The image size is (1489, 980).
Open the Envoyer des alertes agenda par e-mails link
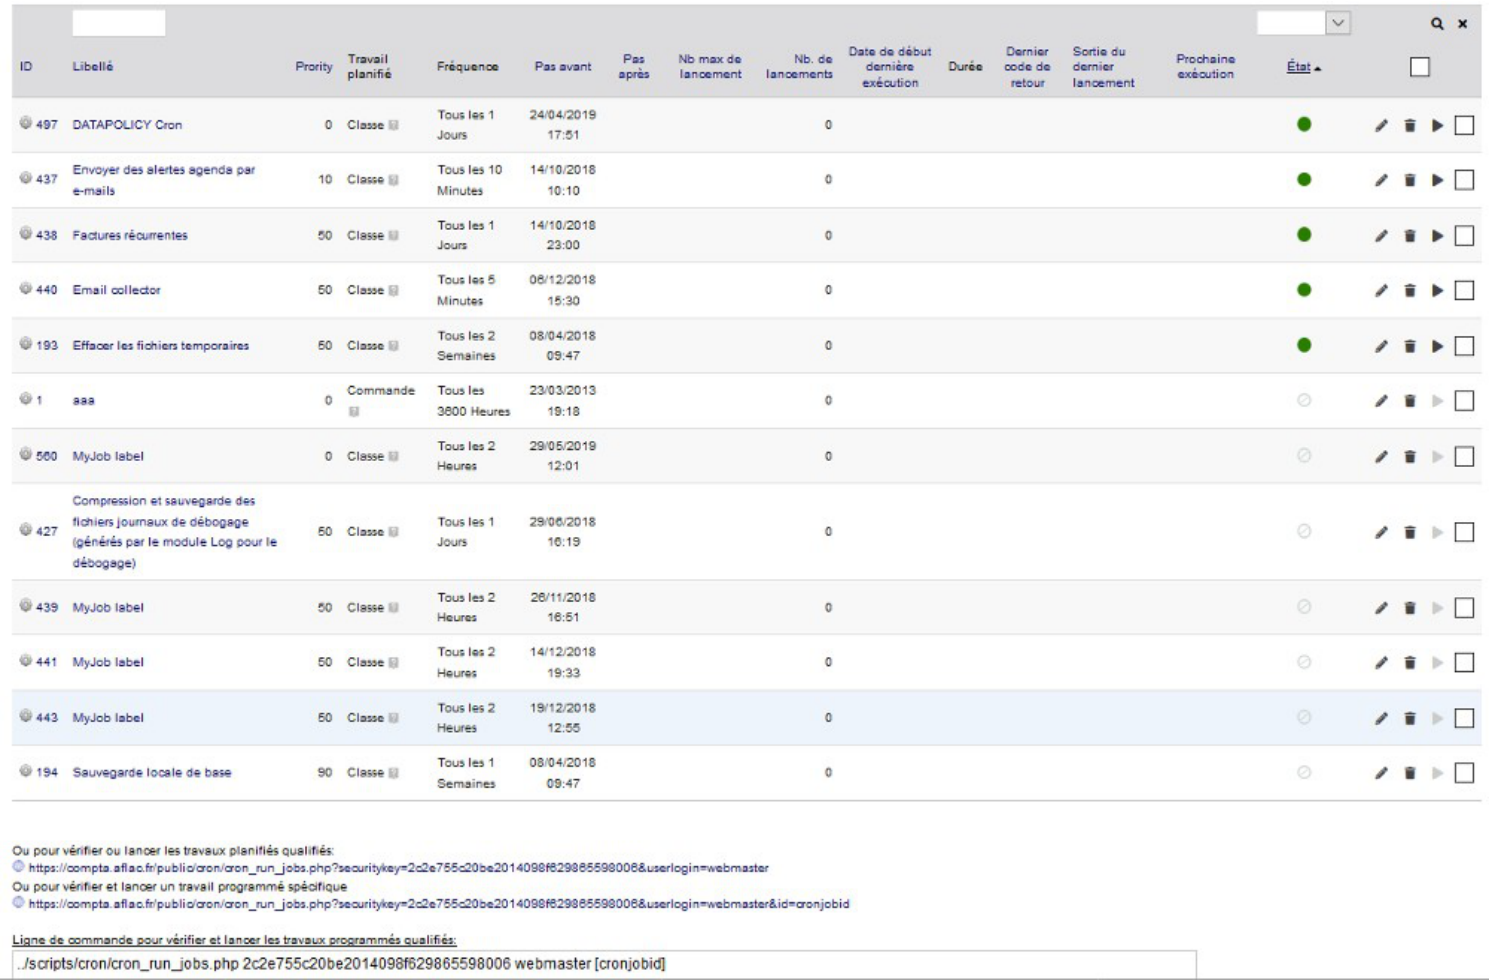[x=164, y=180]
